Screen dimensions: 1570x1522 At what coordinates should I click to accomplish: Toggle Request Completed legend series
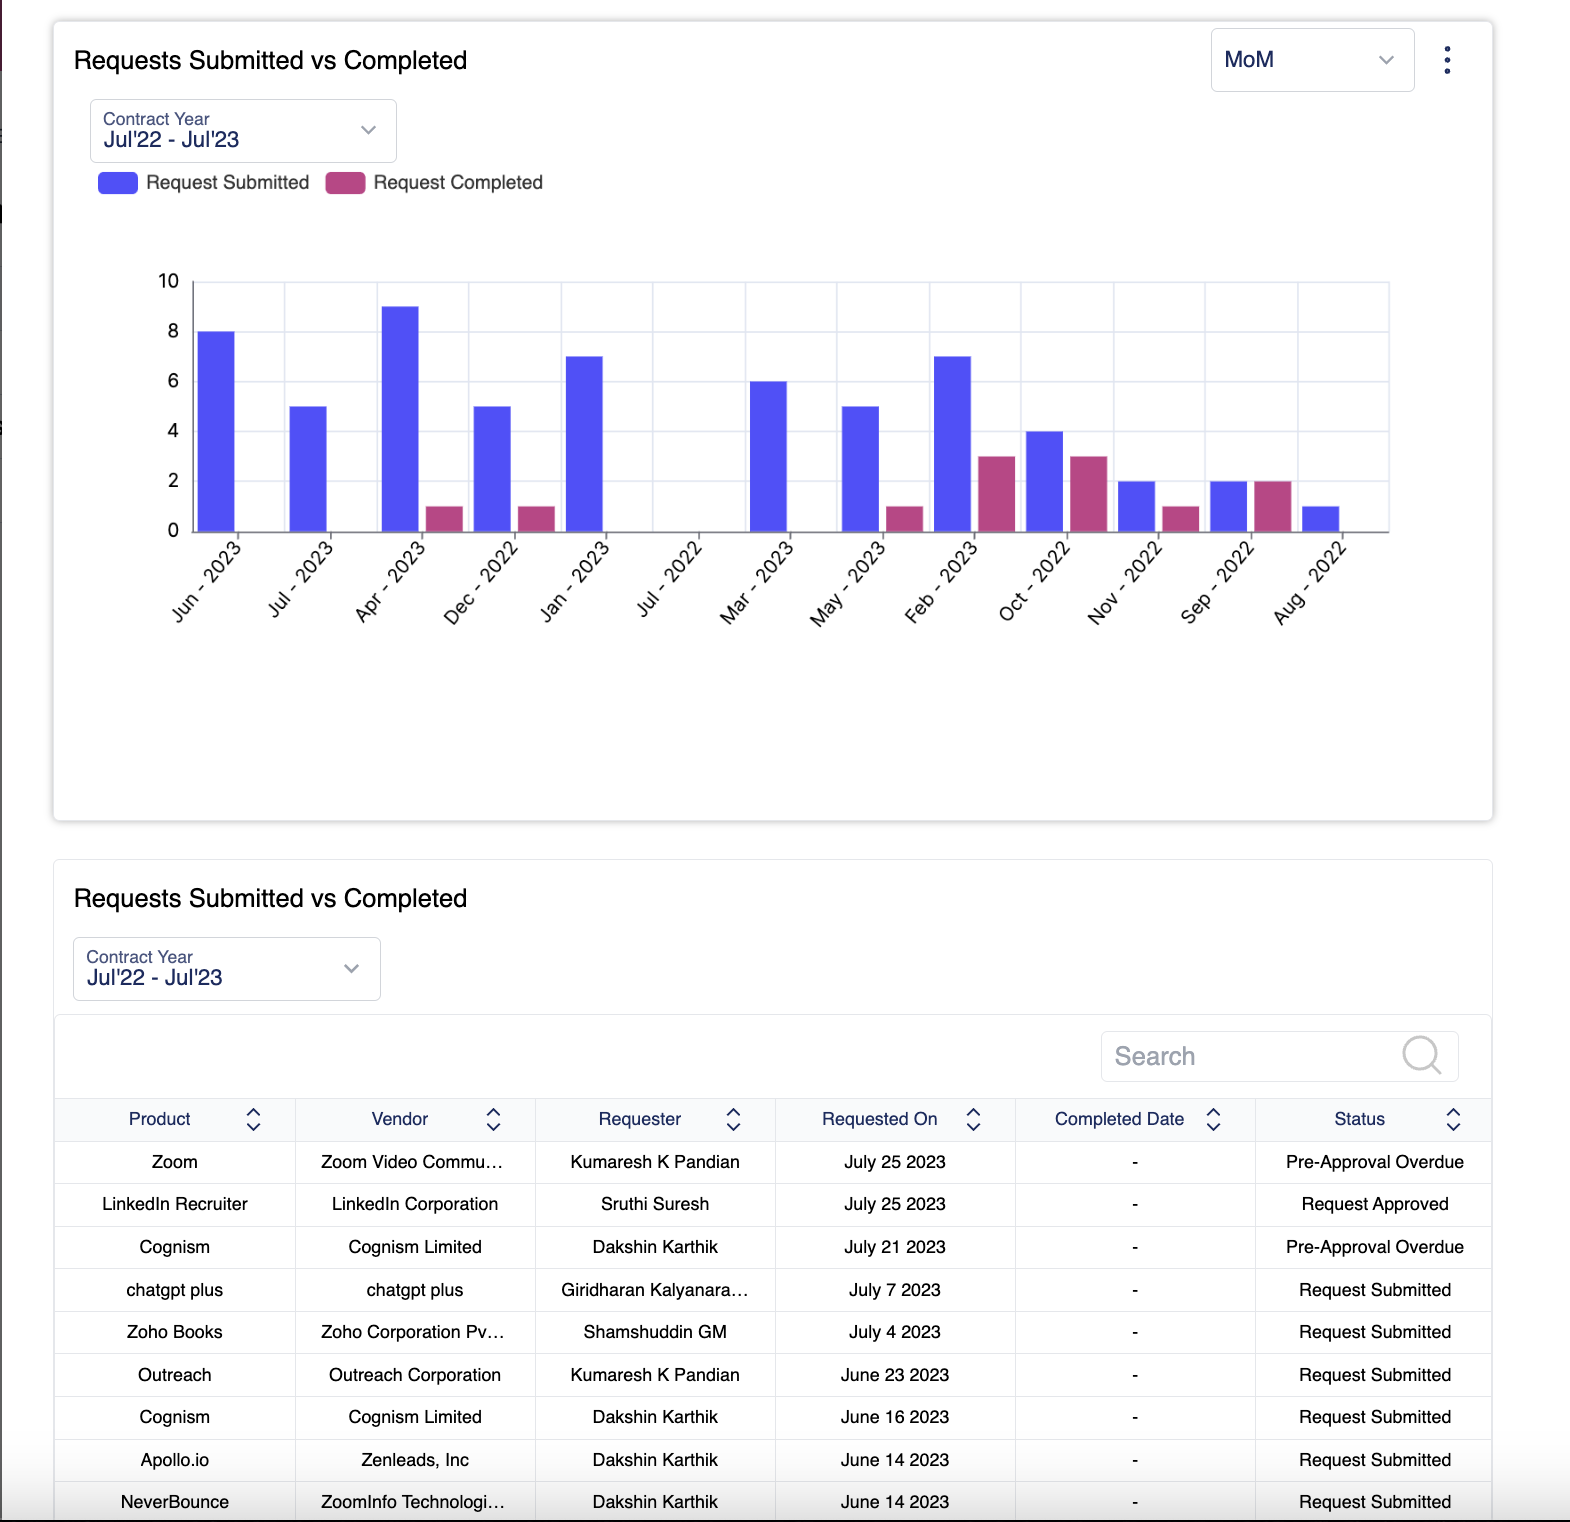(x=435, y=183)
